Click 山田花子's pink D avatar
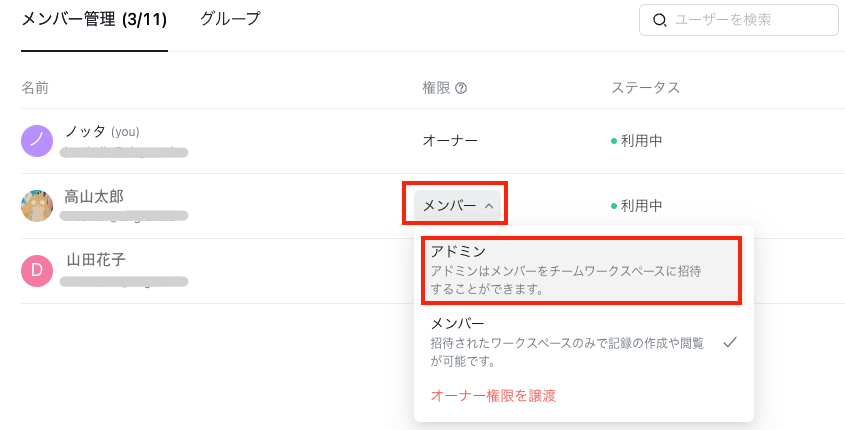The width and height of the screenshot is (845, 430). [37, 271]
